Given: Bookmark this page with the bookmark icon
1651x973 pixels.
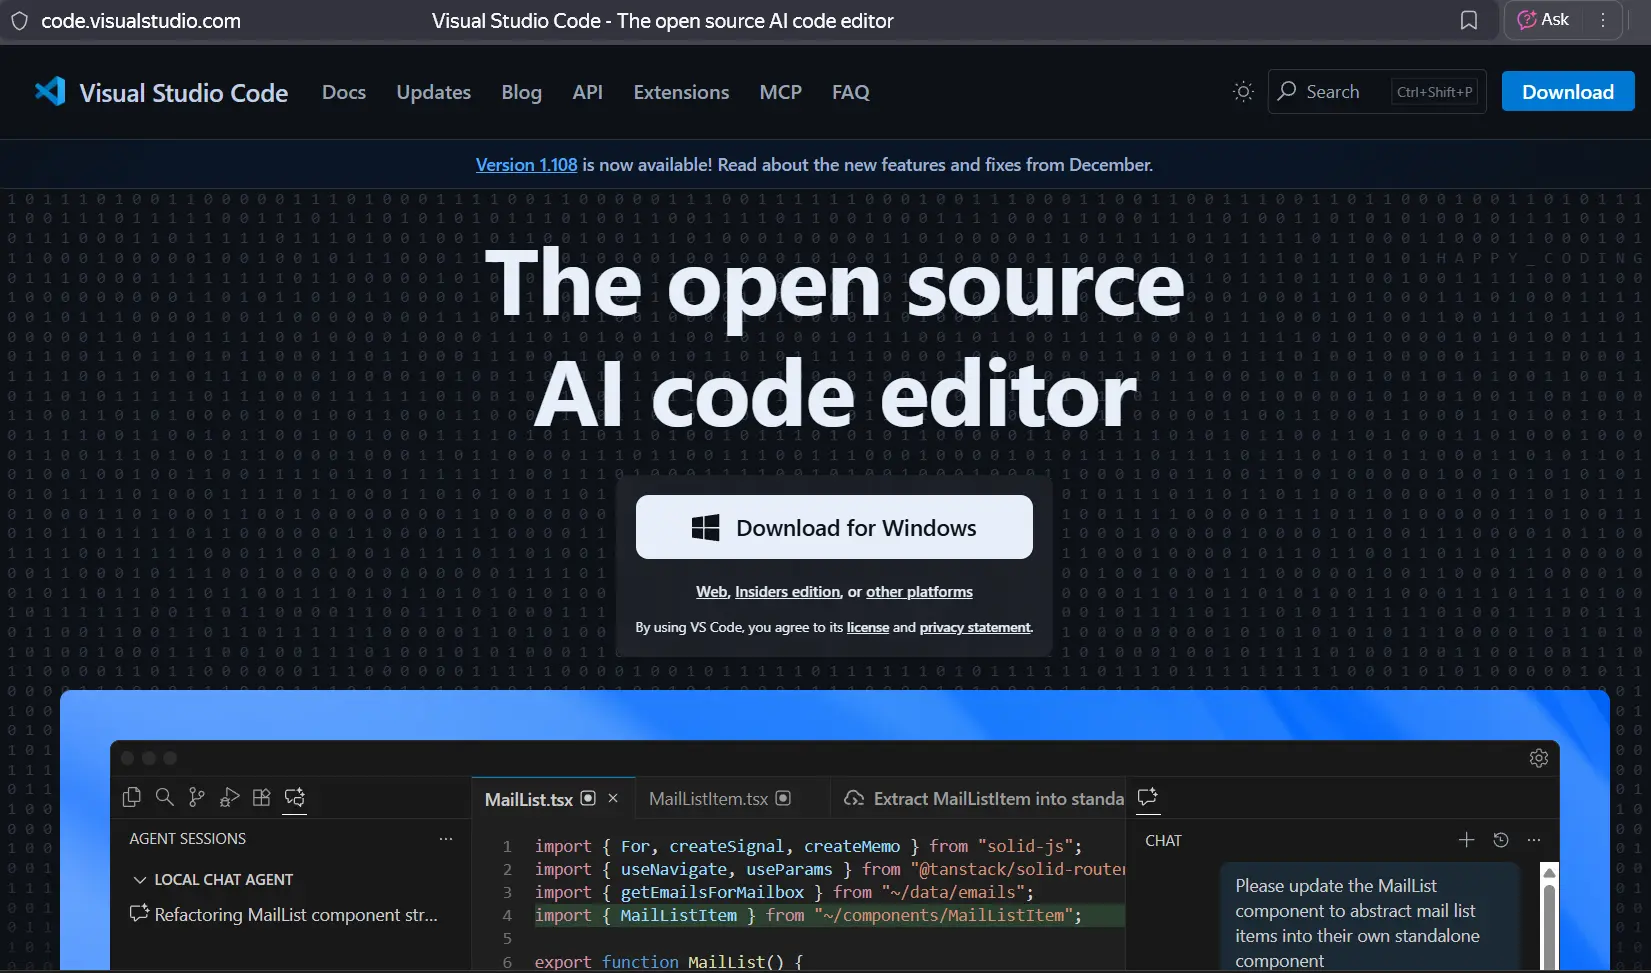Looking at the screenshot, I should [1469, 20].
